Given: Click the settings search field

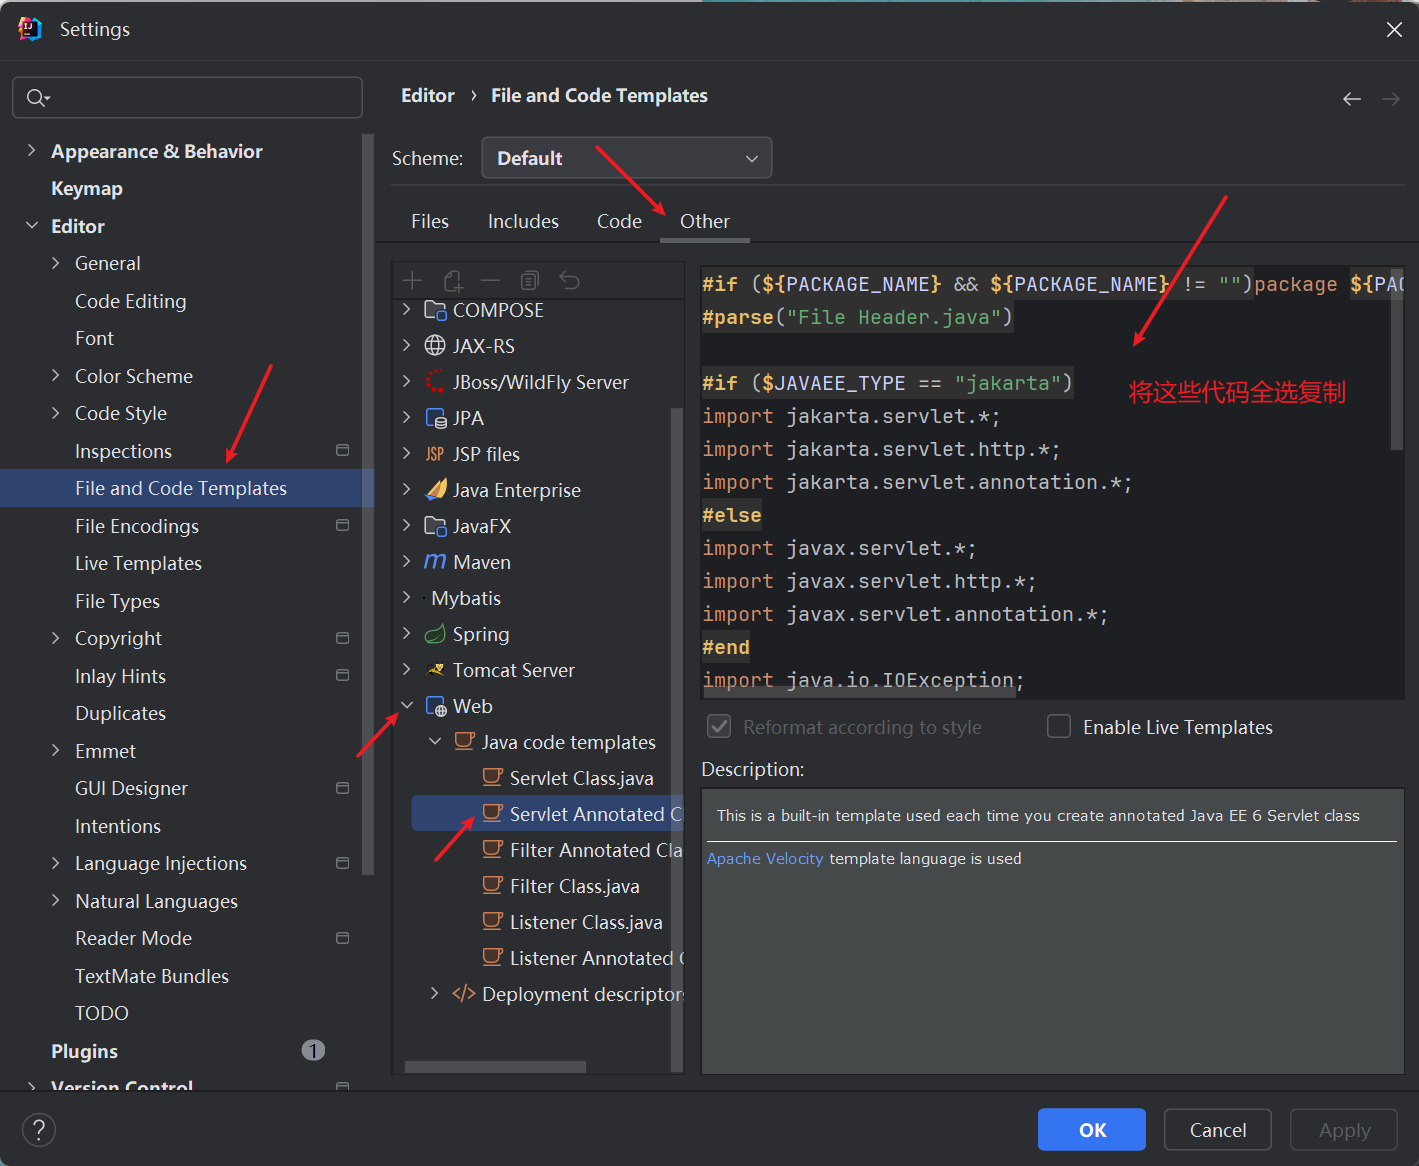Looking at the screenshot, I should click(x=187, y=97).
